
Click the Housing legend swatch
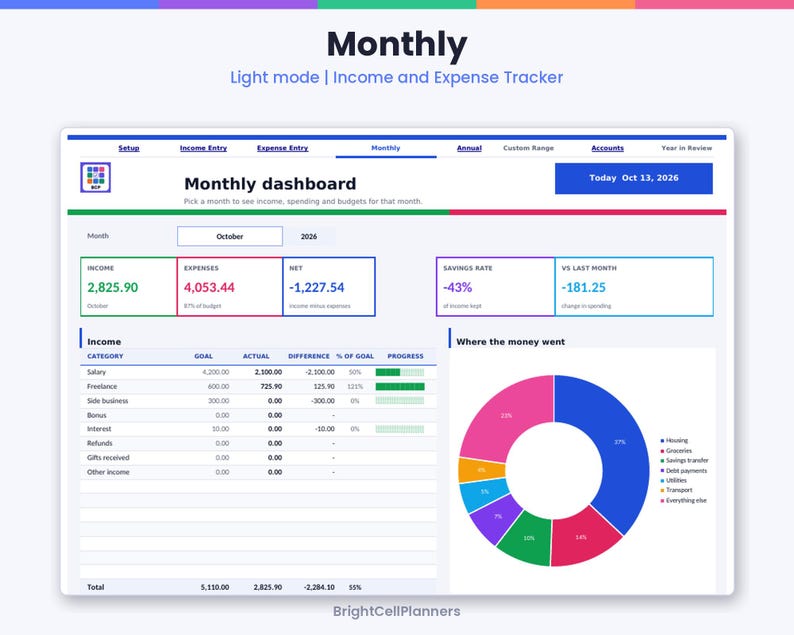[662, 441]
